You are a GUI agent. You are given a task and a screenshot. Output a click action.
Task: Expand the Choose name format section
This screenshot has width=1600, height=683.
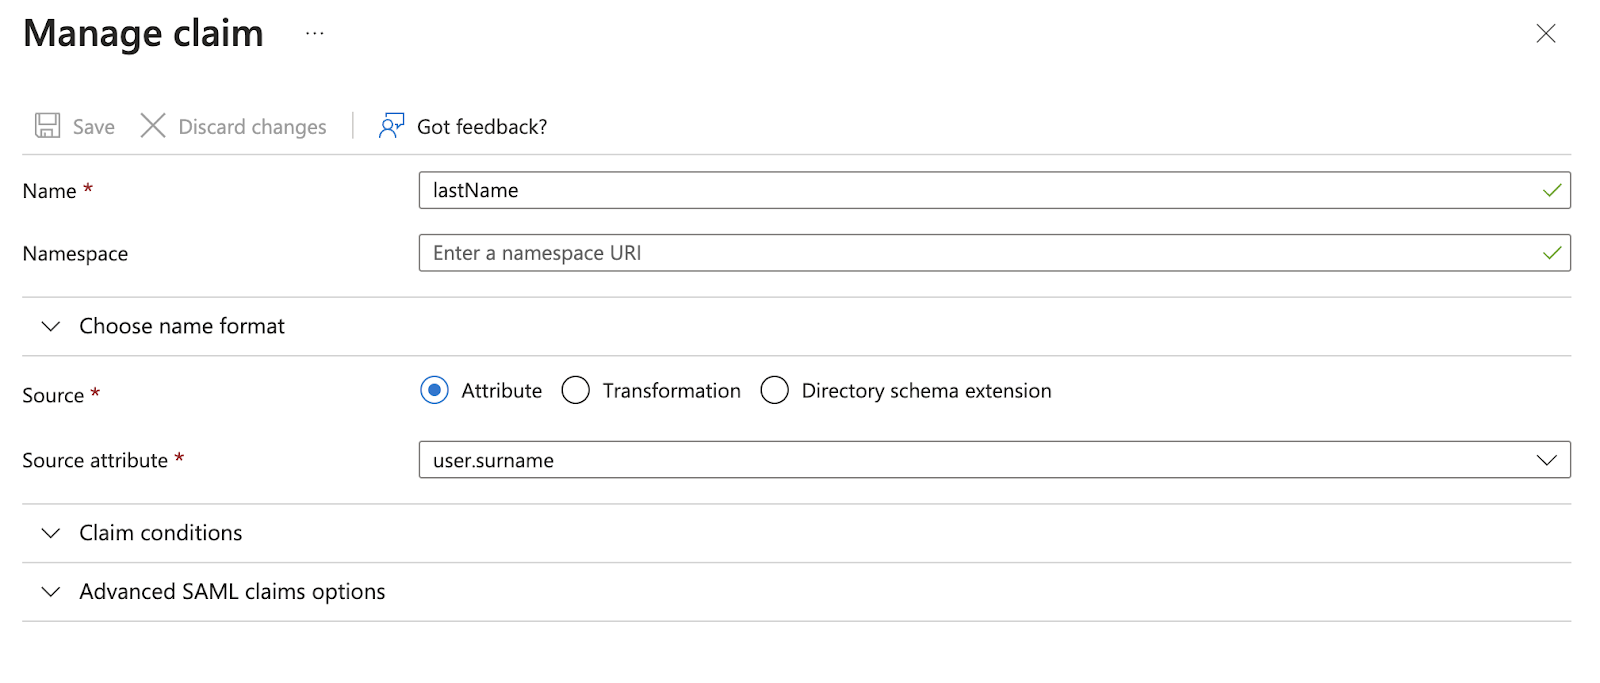click(x=796, y=326)
